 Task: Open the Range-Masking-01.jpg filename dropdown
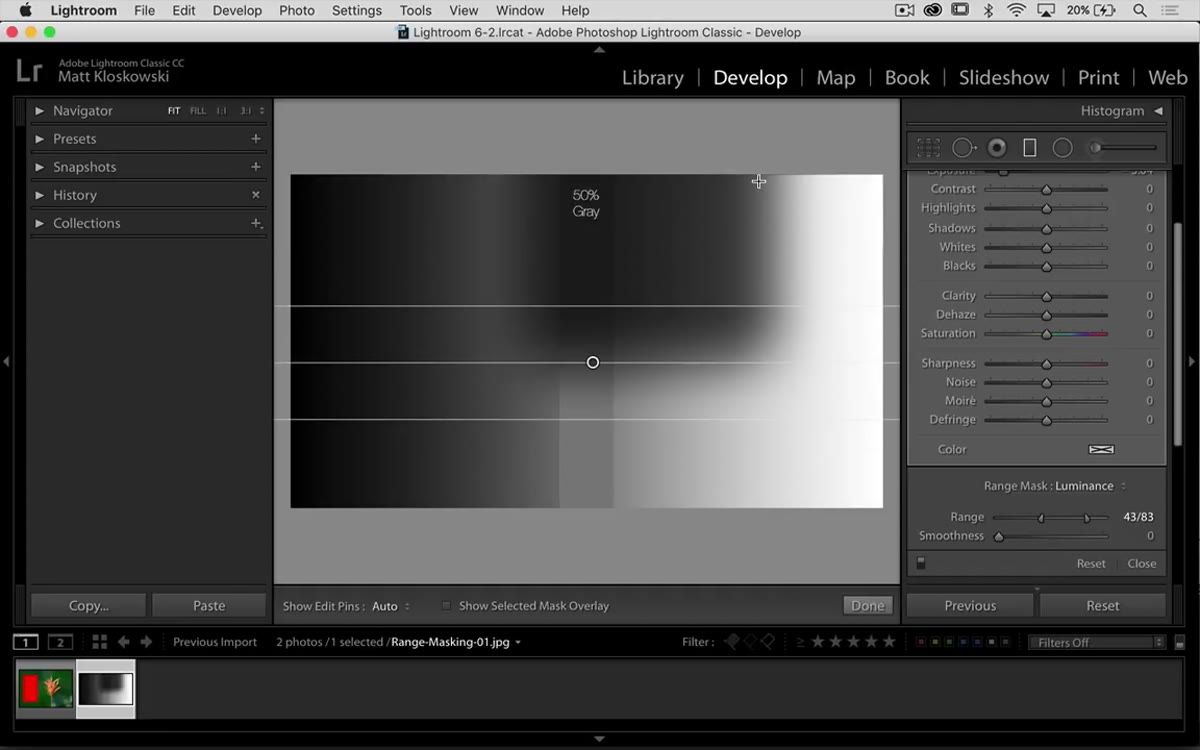456,642
